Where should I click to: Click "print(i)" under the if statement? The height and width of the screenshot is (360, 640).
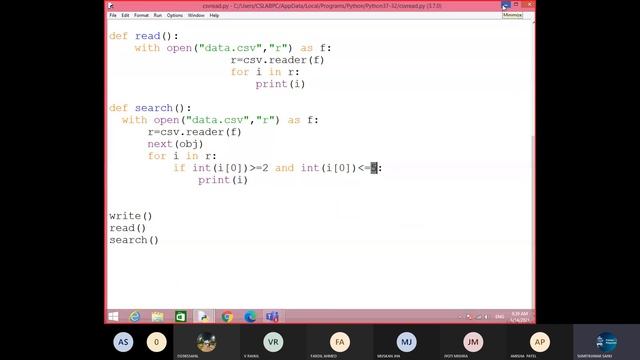pyautogui.click(x=223, y=180)
